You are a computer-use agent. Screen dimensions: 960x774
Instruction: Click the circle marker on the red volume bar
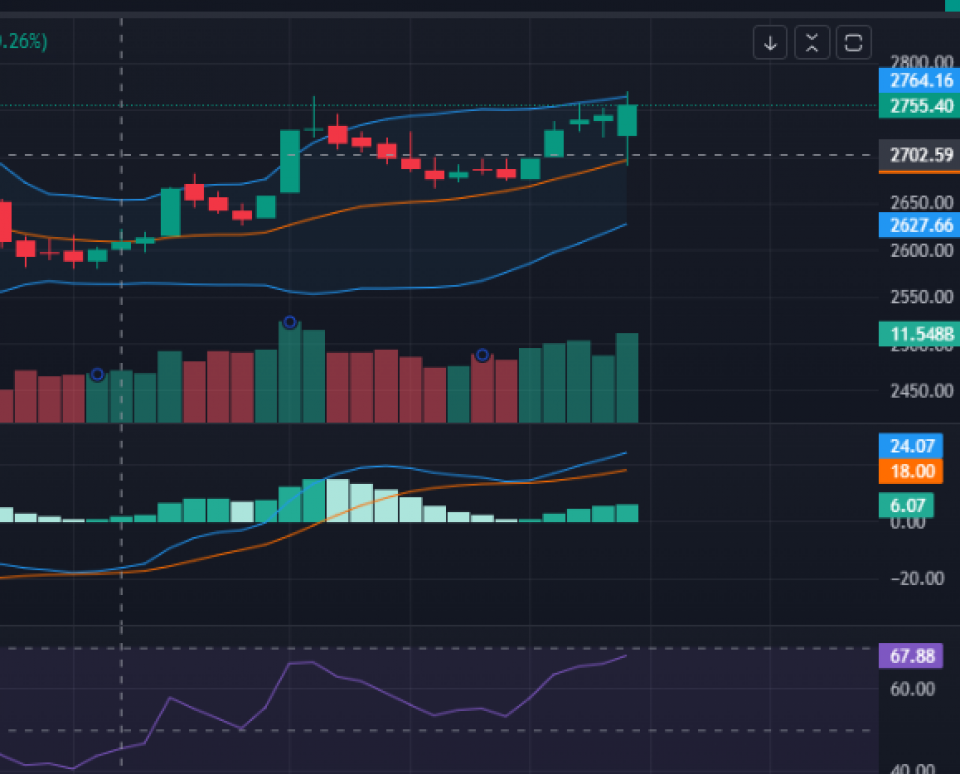pyautogui.click(x=482, y=355)
